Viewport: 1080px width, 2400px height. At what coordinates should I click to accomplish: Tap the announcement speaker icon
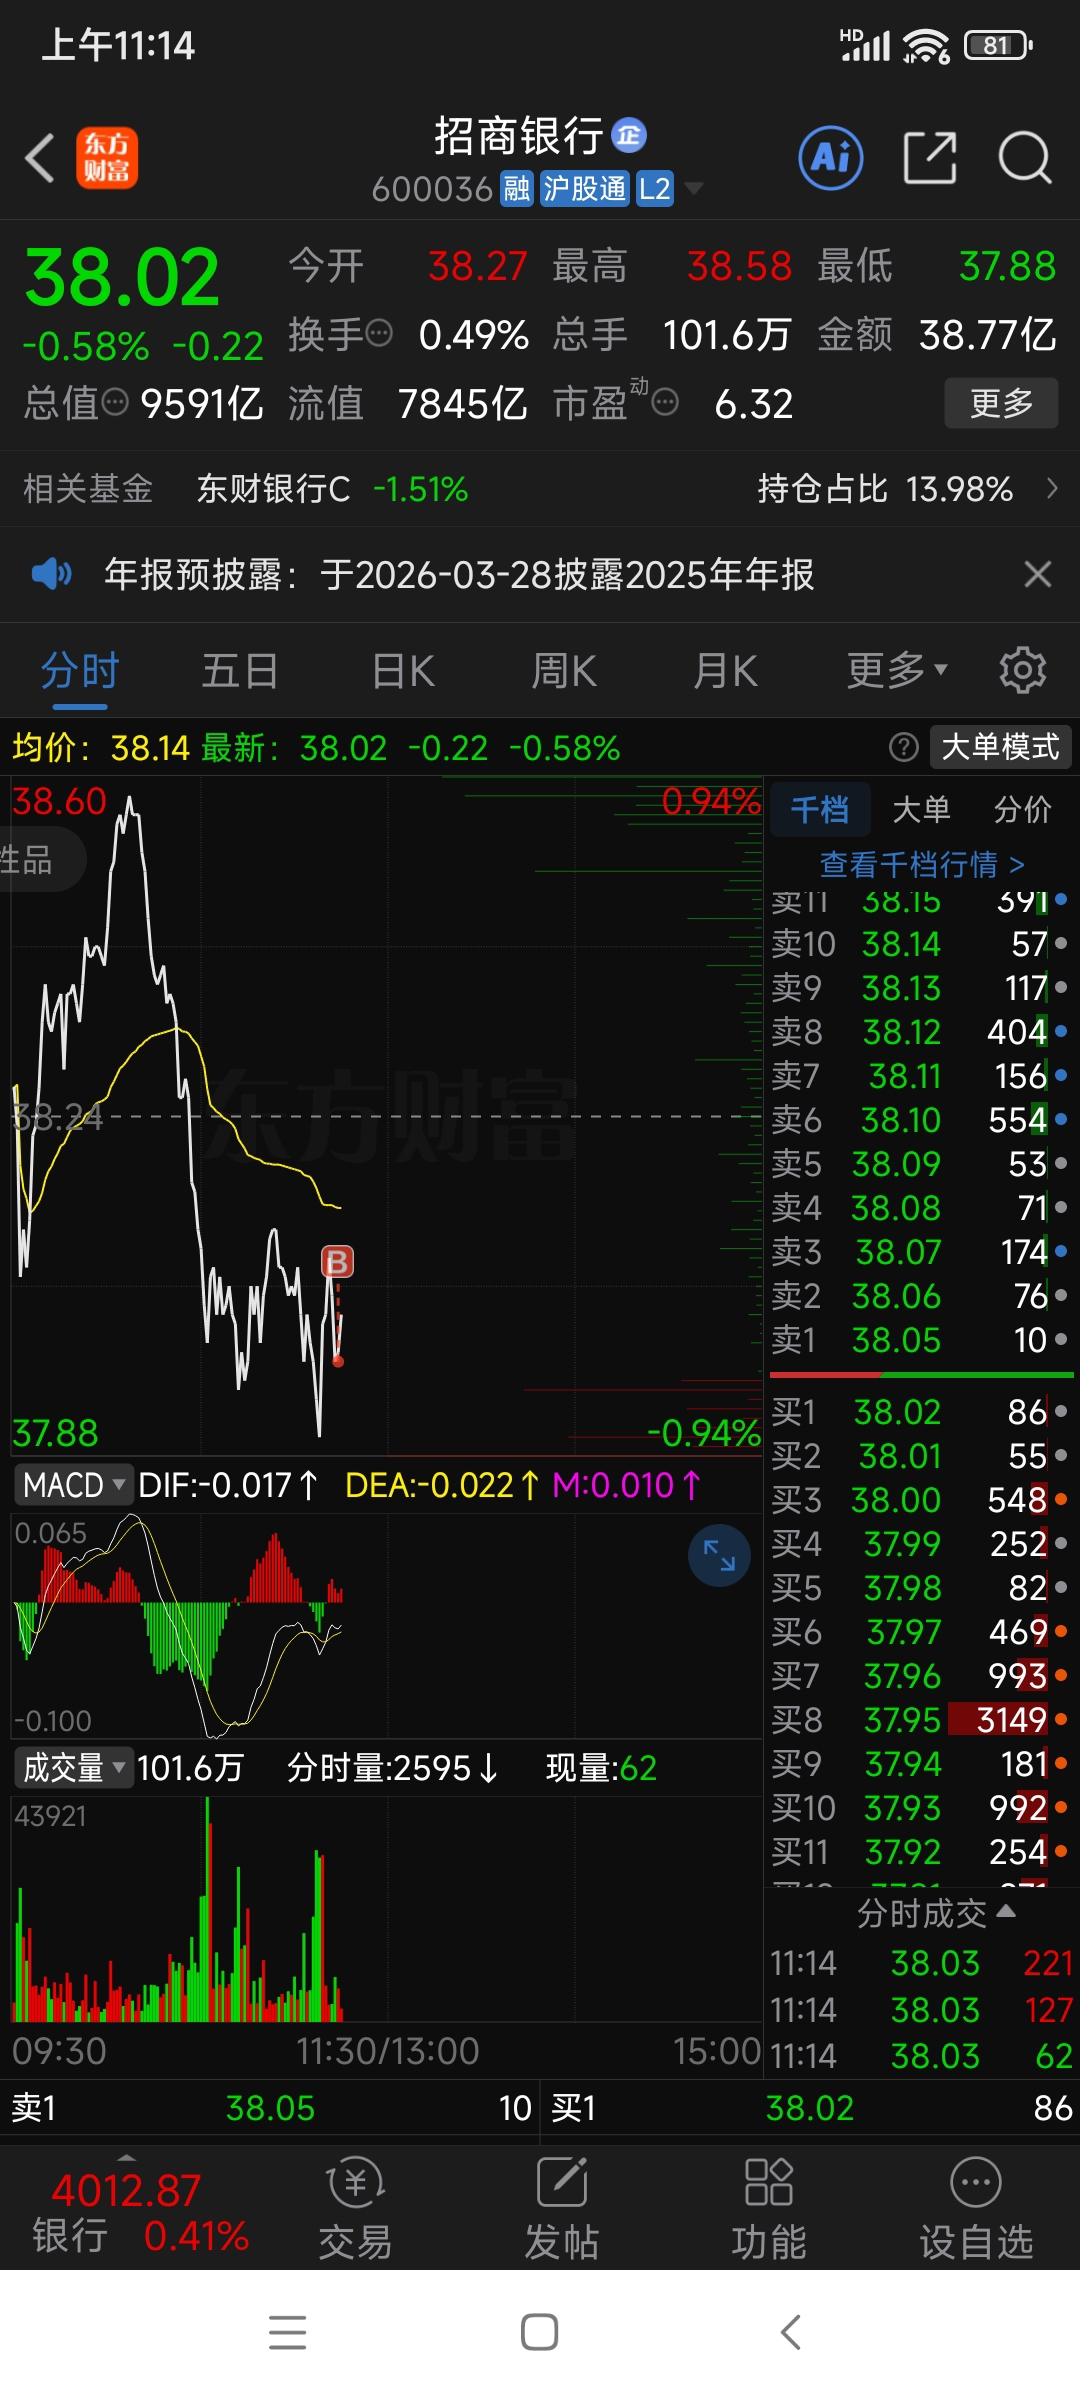pos(51,574)
